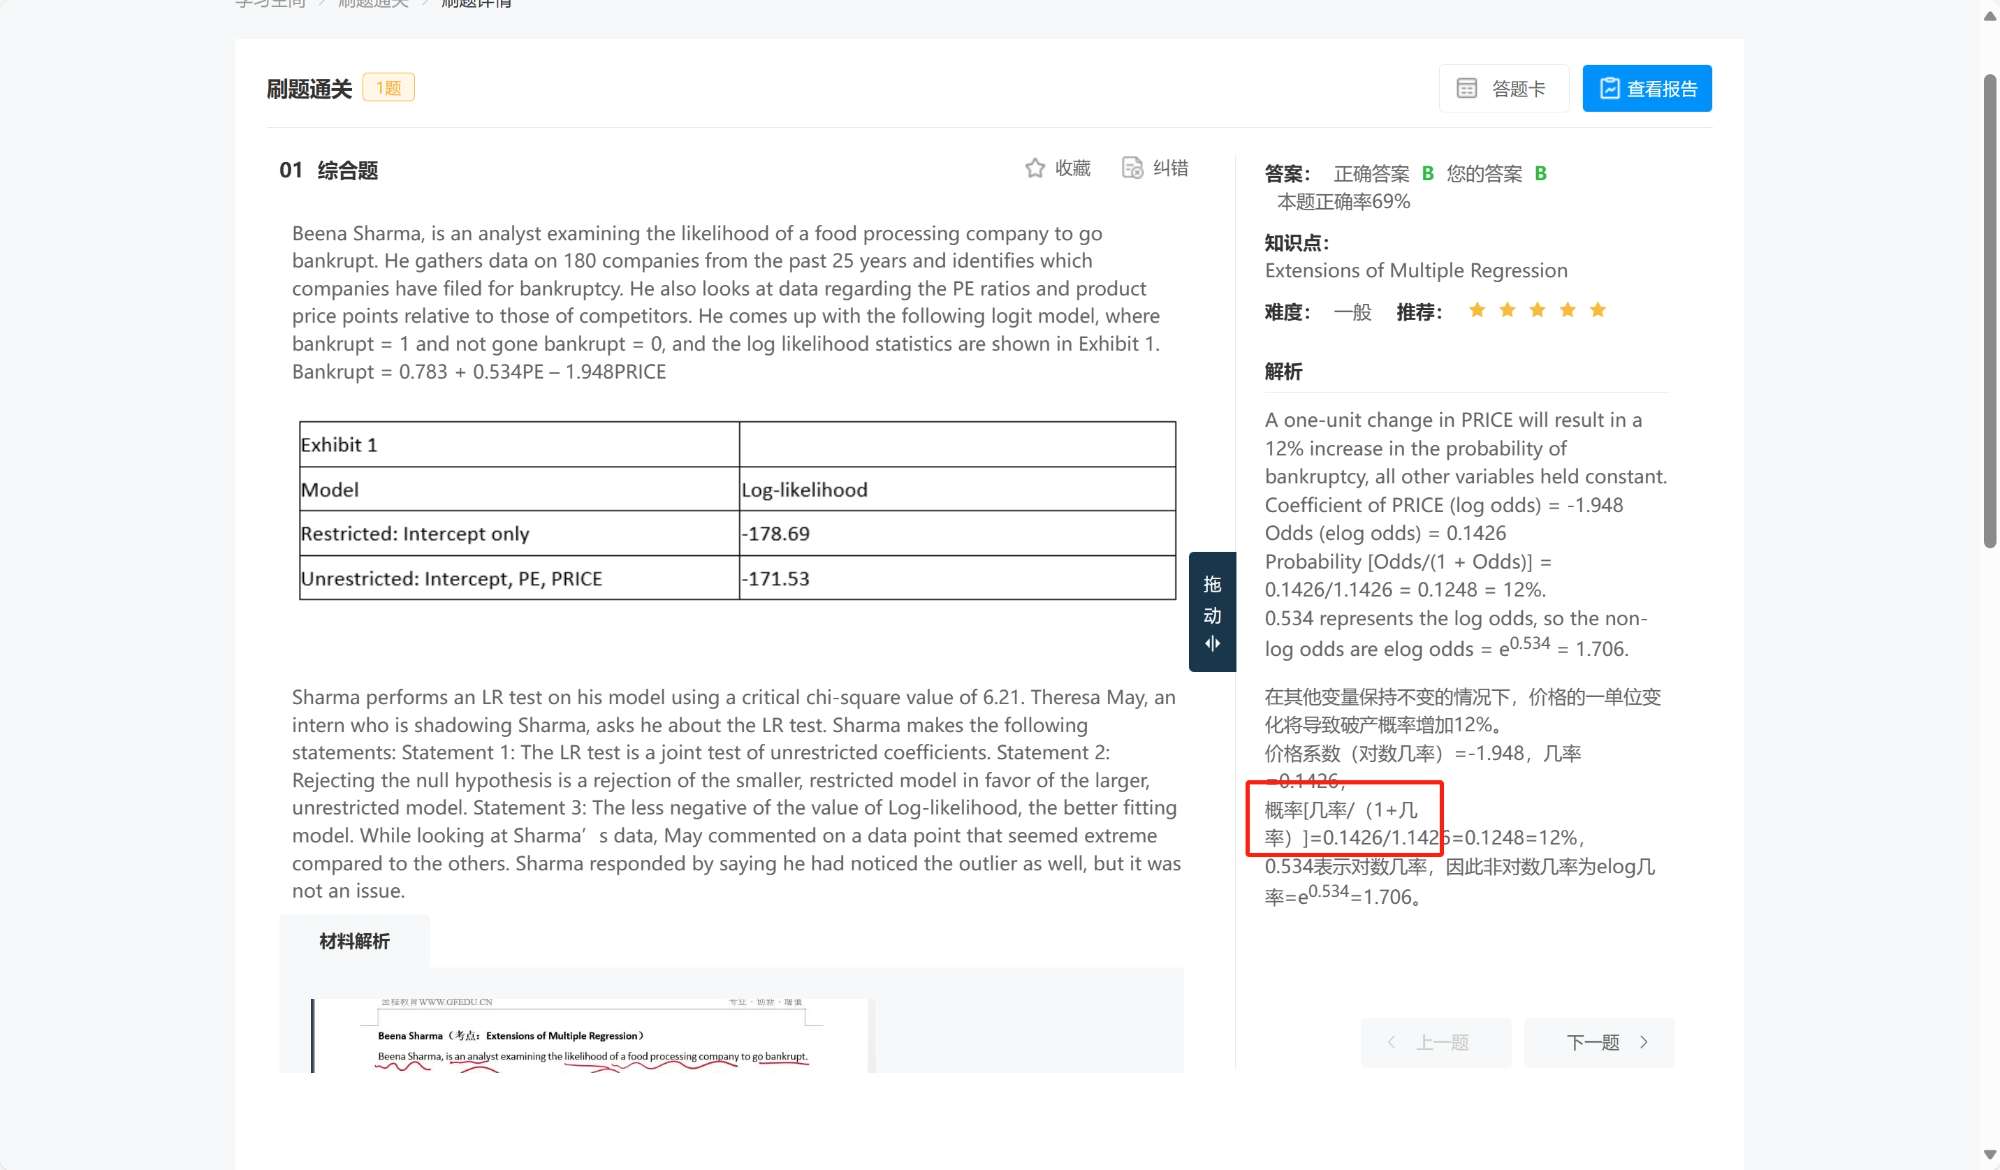Click the 上一题 left chevron arrow
The image size is (2000, 1170).
click(x=1391, y=1043)
